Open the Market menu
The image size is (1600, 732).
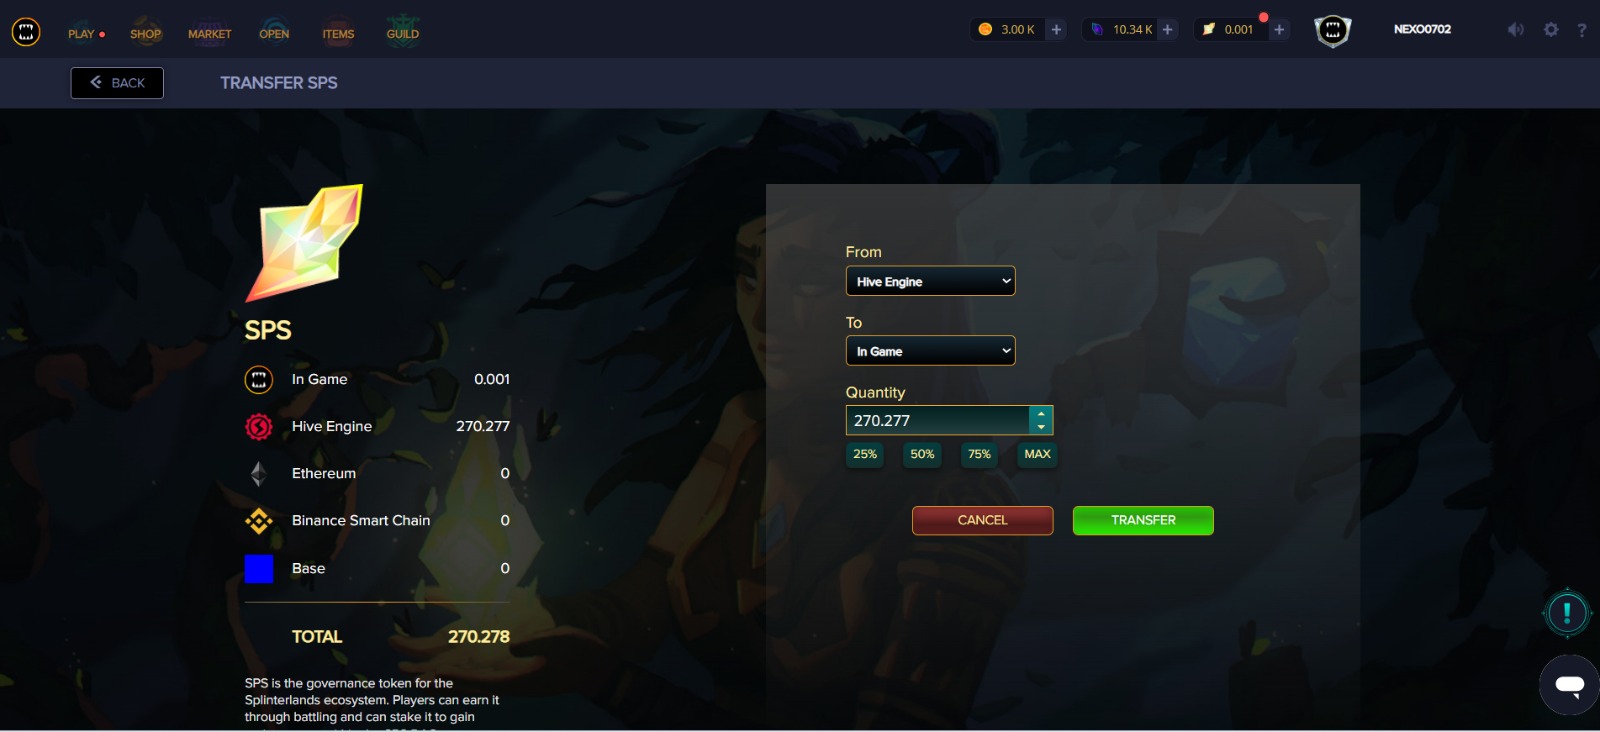[x=210, y=34]
